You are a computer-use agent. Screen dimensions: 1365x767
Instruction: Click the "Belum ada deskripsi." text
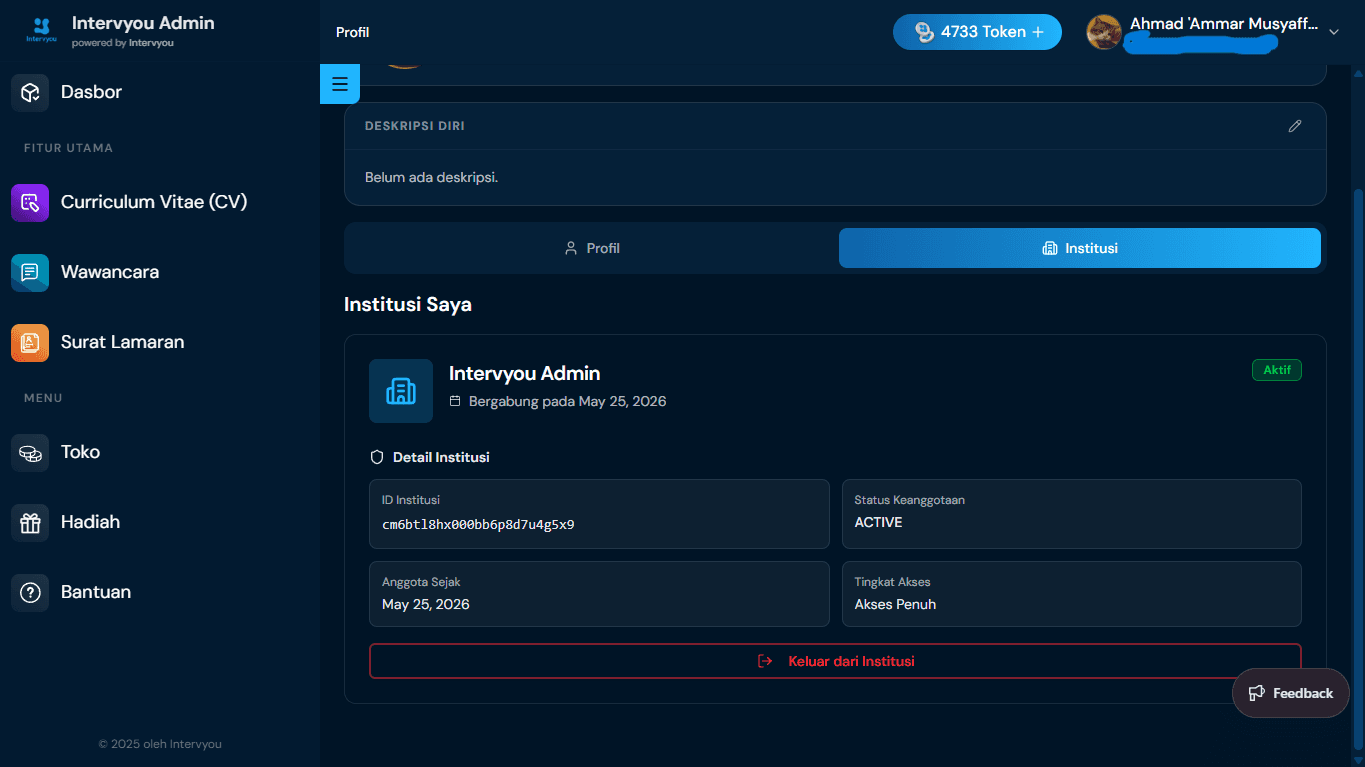coord(431,178)
